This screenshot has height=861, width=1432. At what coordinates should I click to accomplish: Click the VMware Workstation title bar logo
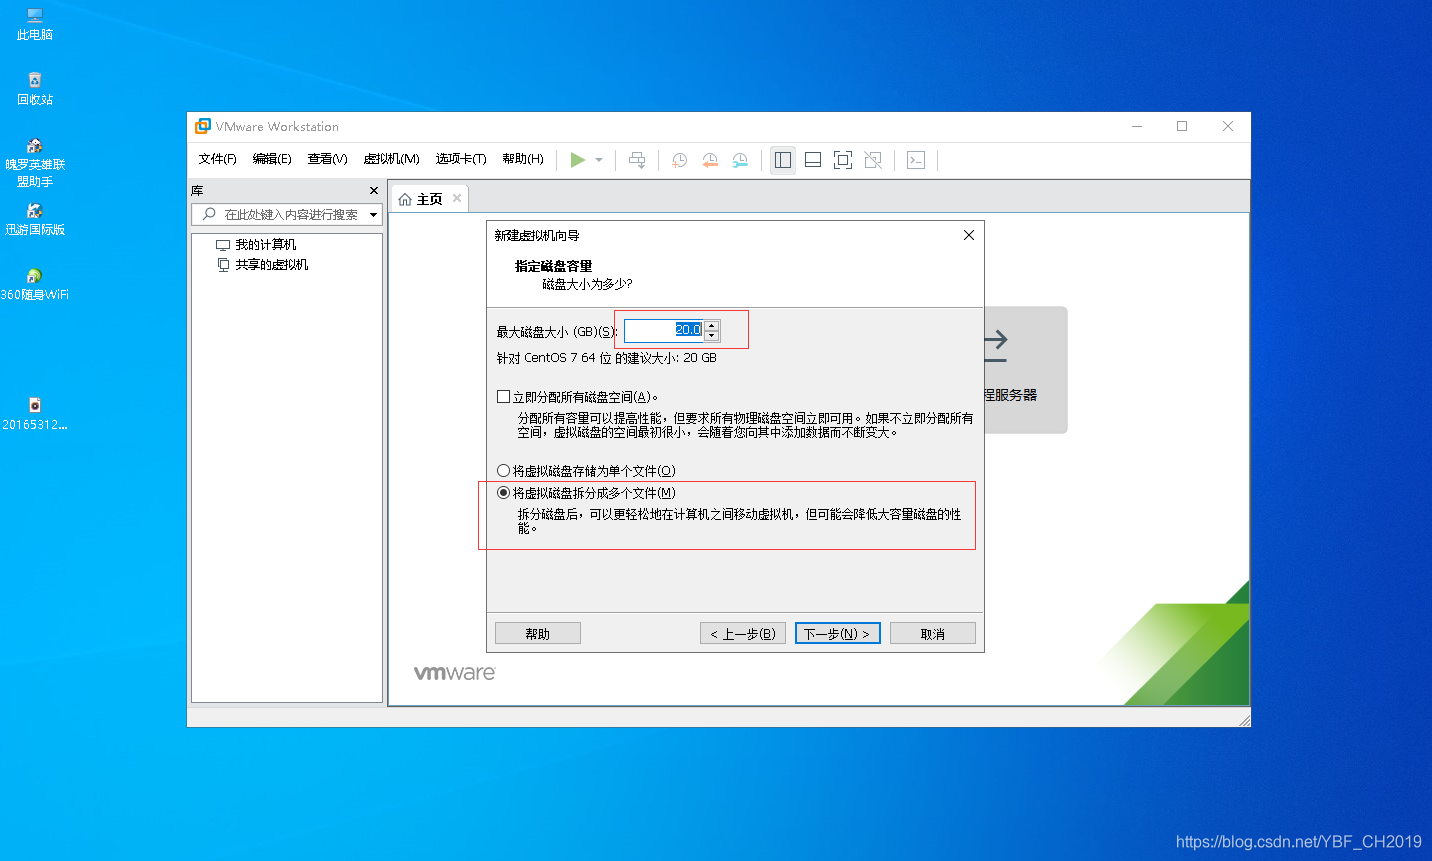203,126
